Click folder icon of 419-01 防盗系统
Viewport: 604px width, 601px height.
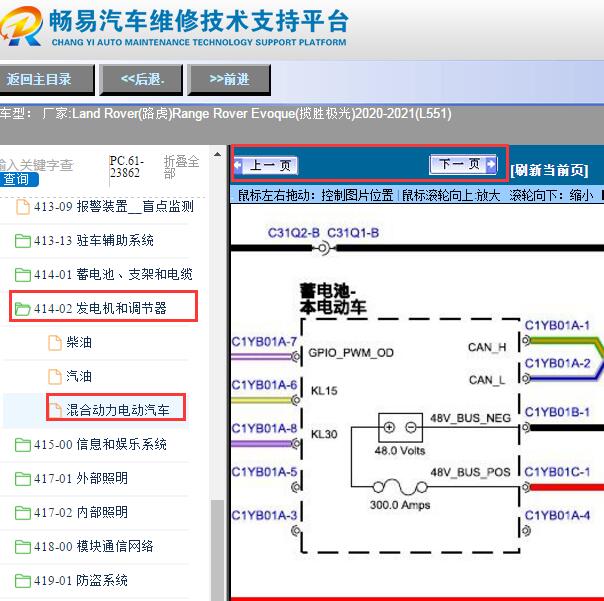click(23, 581)
